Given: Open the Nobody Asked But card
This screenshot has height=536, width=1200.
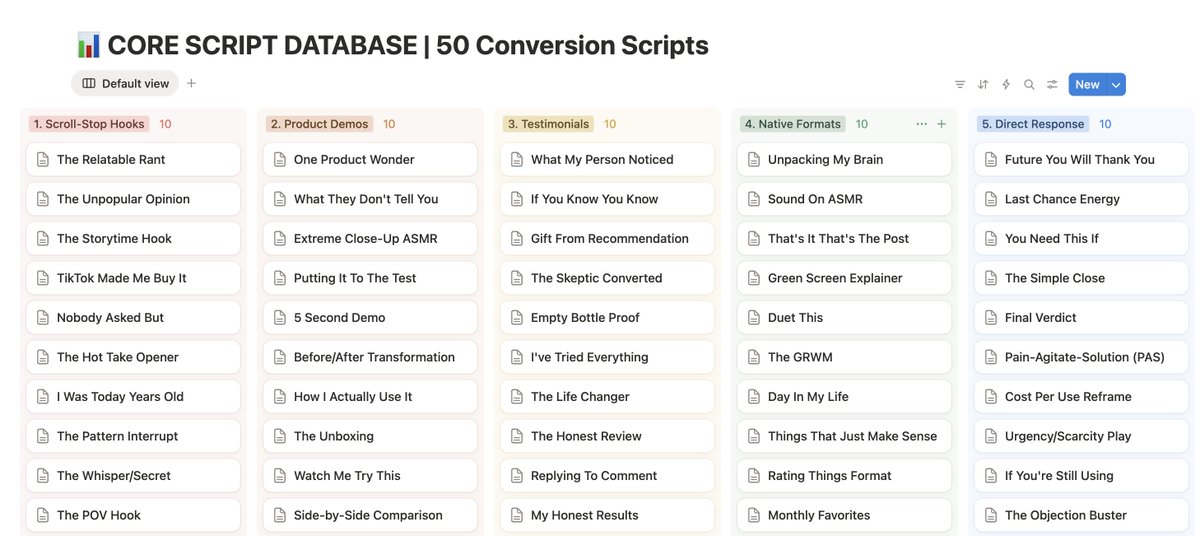Looking at the screenshot, I should point(133,318).
